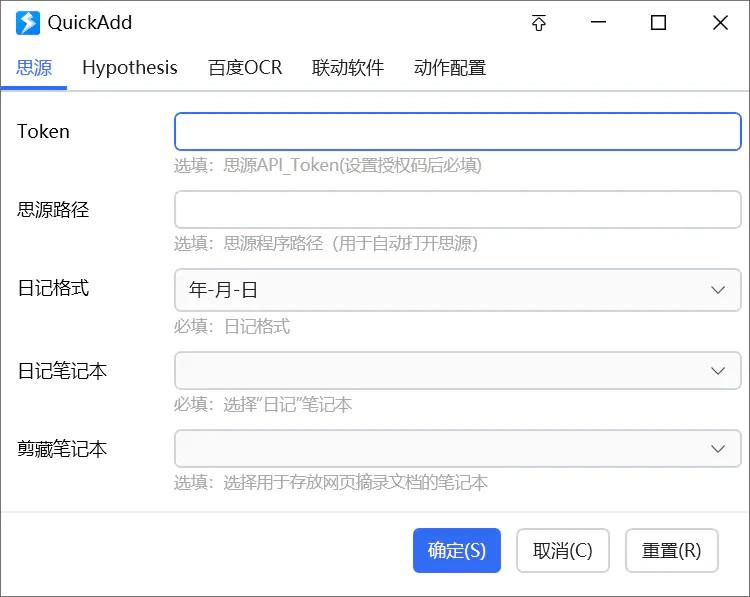Close the QuickAdd window

[720, 22]
